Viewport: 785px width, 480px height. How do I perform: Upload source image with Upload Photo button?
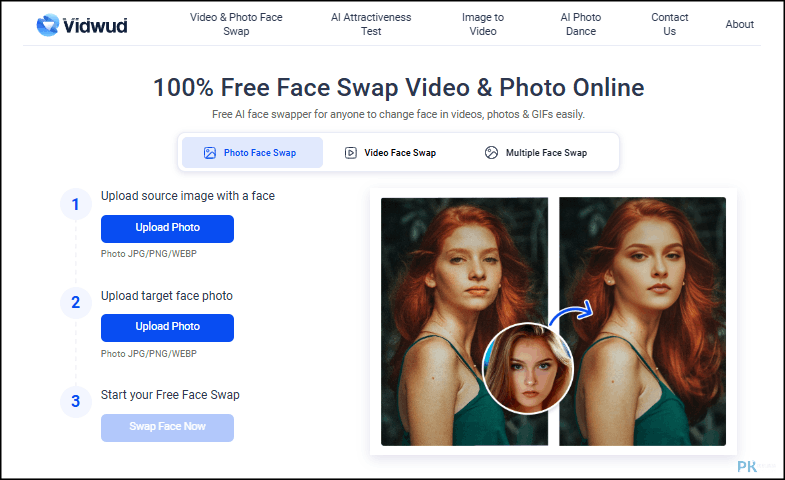[x=167, y=229]
